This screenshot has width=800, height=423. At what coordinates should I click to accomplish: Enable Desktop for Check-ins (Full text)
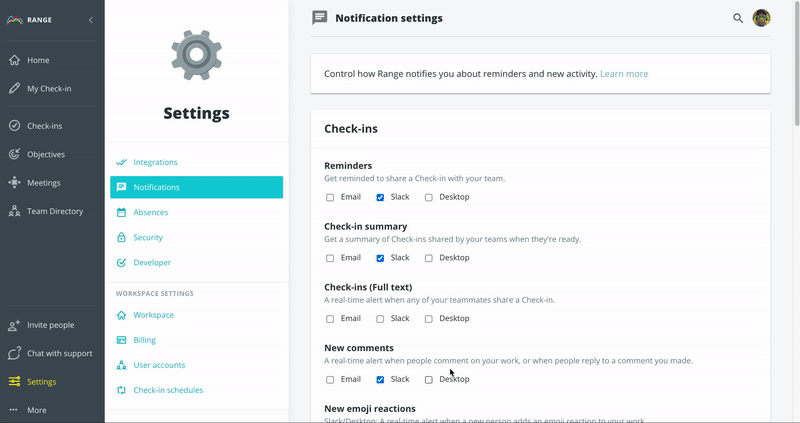(429, 320)
